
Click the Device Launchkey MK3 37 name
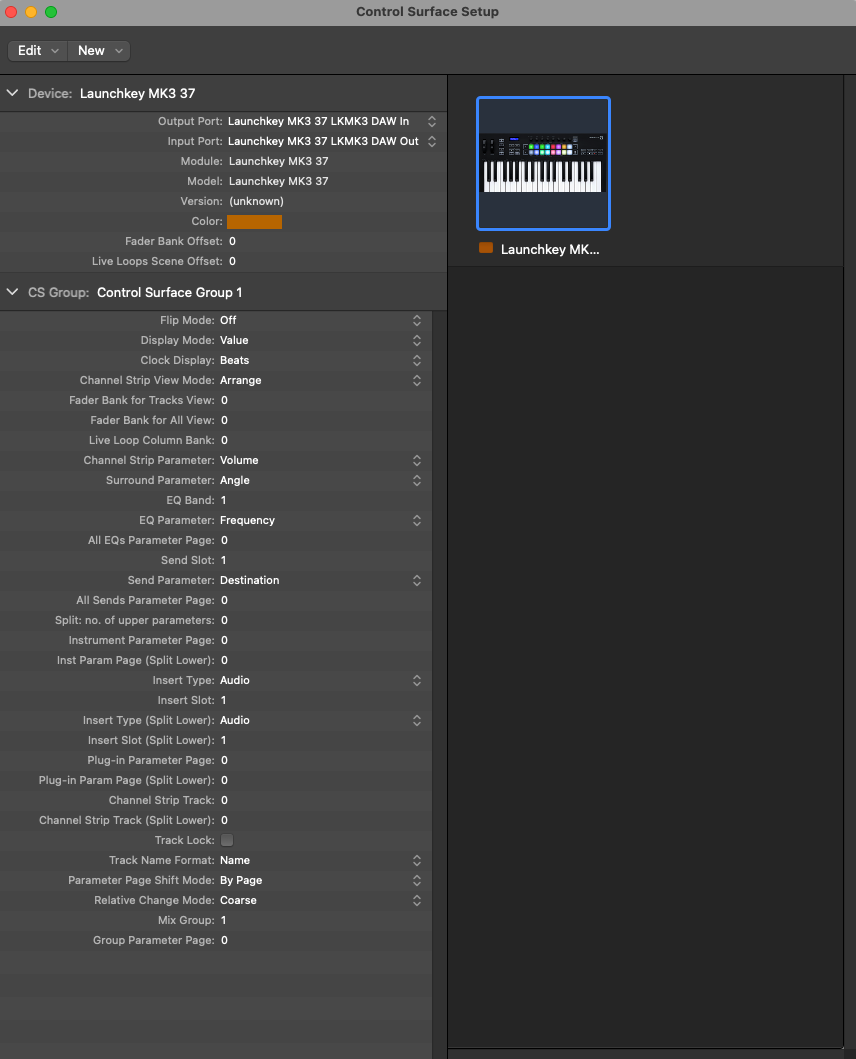138,93
